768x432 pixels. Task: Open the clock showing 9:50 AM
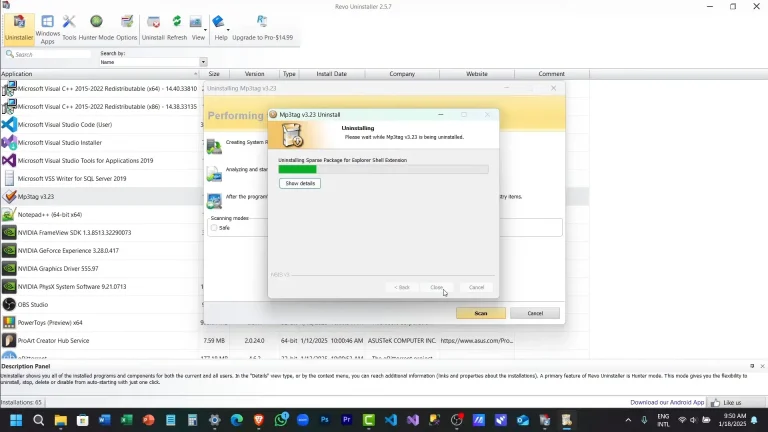click(x=733, y=420)
